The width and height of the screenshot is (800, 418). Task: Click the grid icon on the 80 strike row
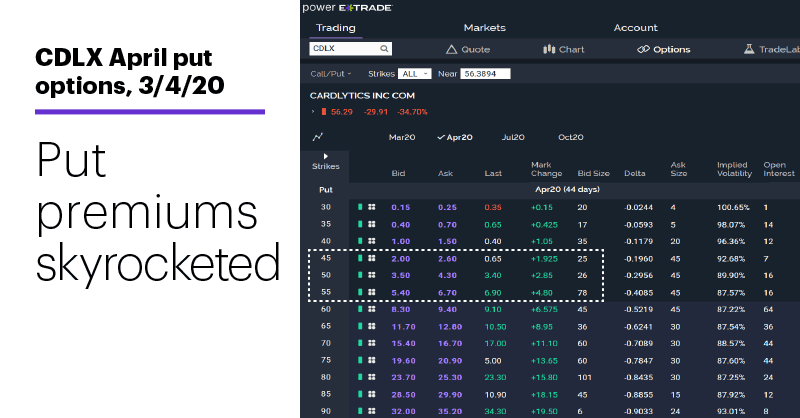pyautogui.click(x=371, y=377)
